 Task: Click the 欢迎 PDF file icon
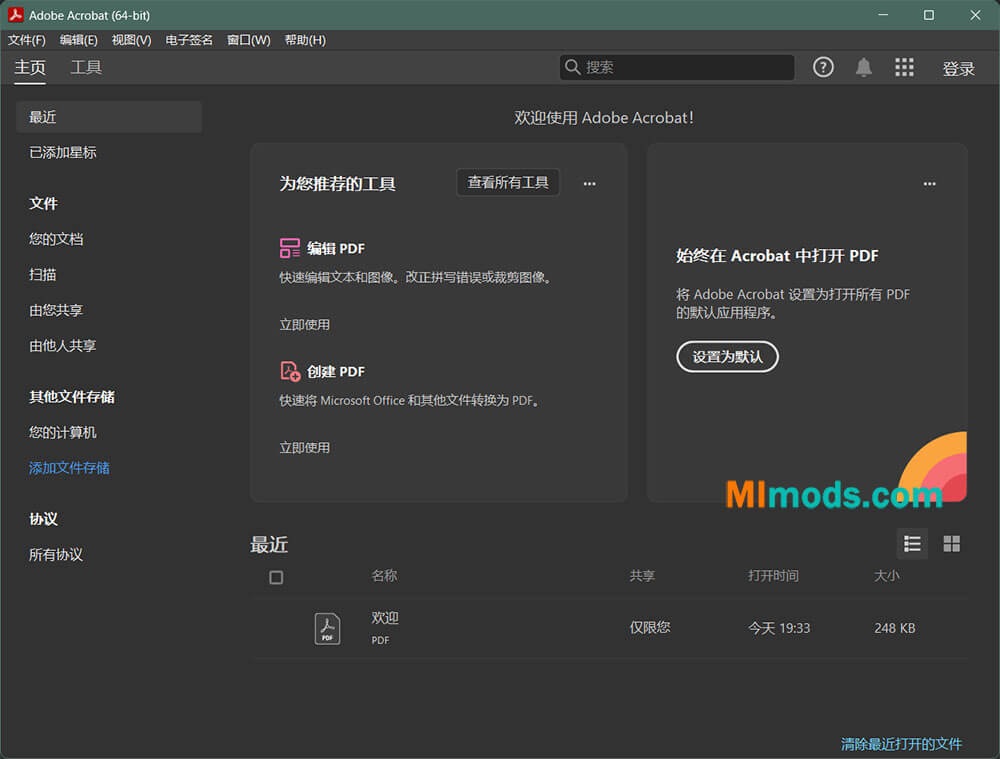pos(327,629)
